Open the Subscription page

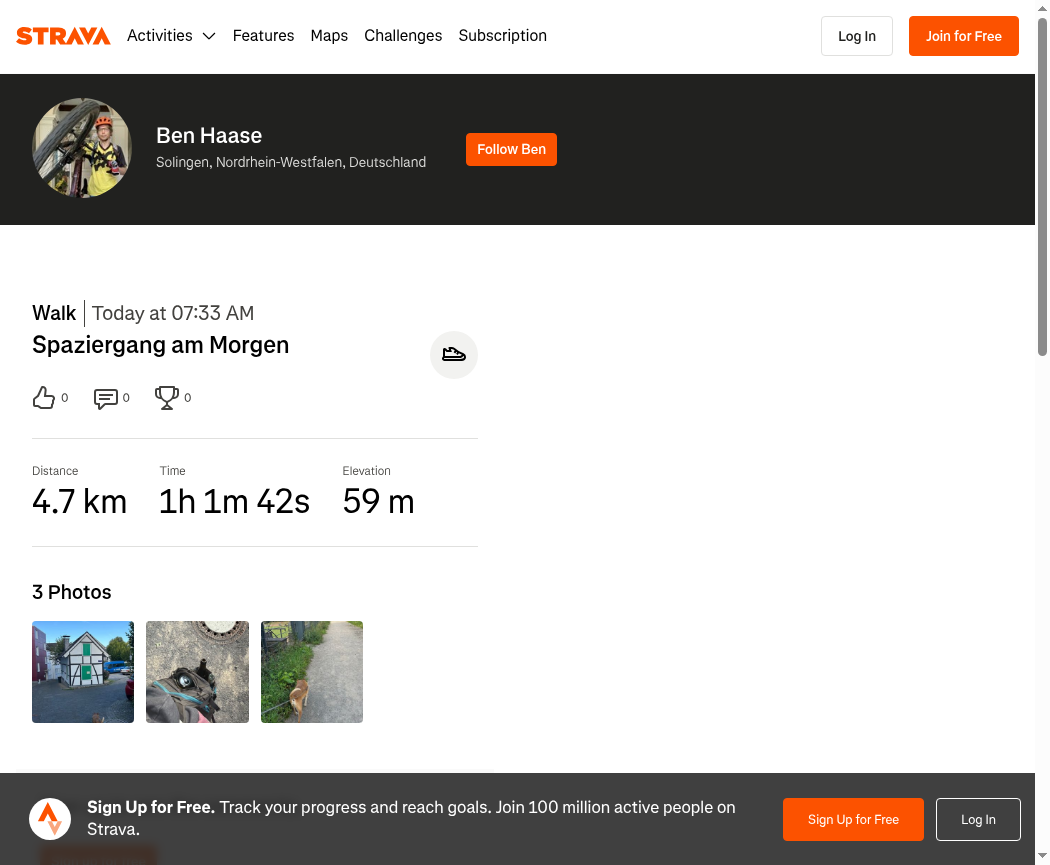click(502, 35)
